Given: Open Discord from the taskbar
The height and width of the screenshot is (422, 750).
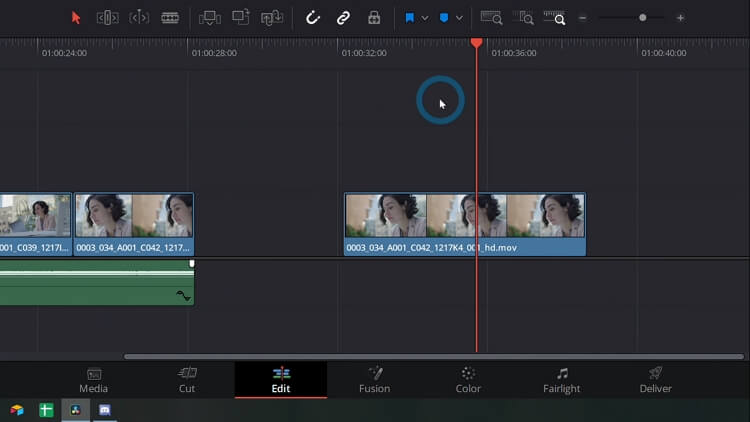Looking at the screenshot, I should pos(105,410).
